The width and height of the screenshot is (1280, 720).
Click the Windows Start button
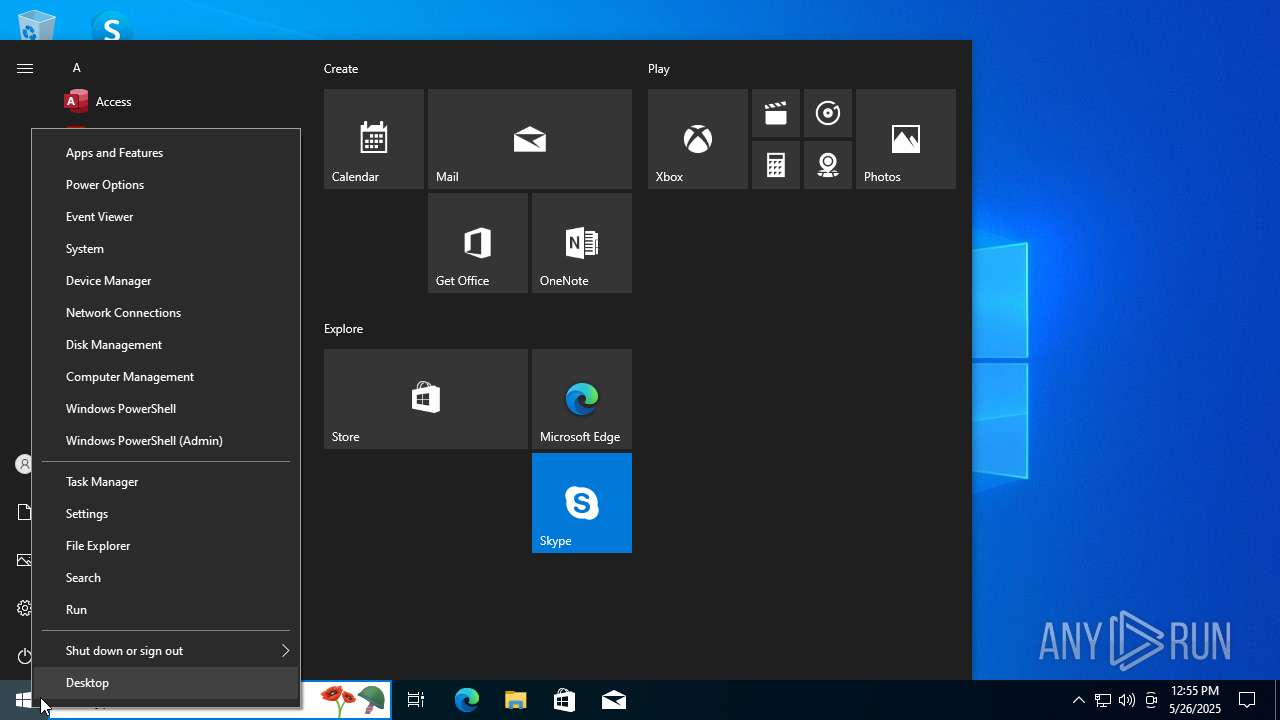point(24,700)
